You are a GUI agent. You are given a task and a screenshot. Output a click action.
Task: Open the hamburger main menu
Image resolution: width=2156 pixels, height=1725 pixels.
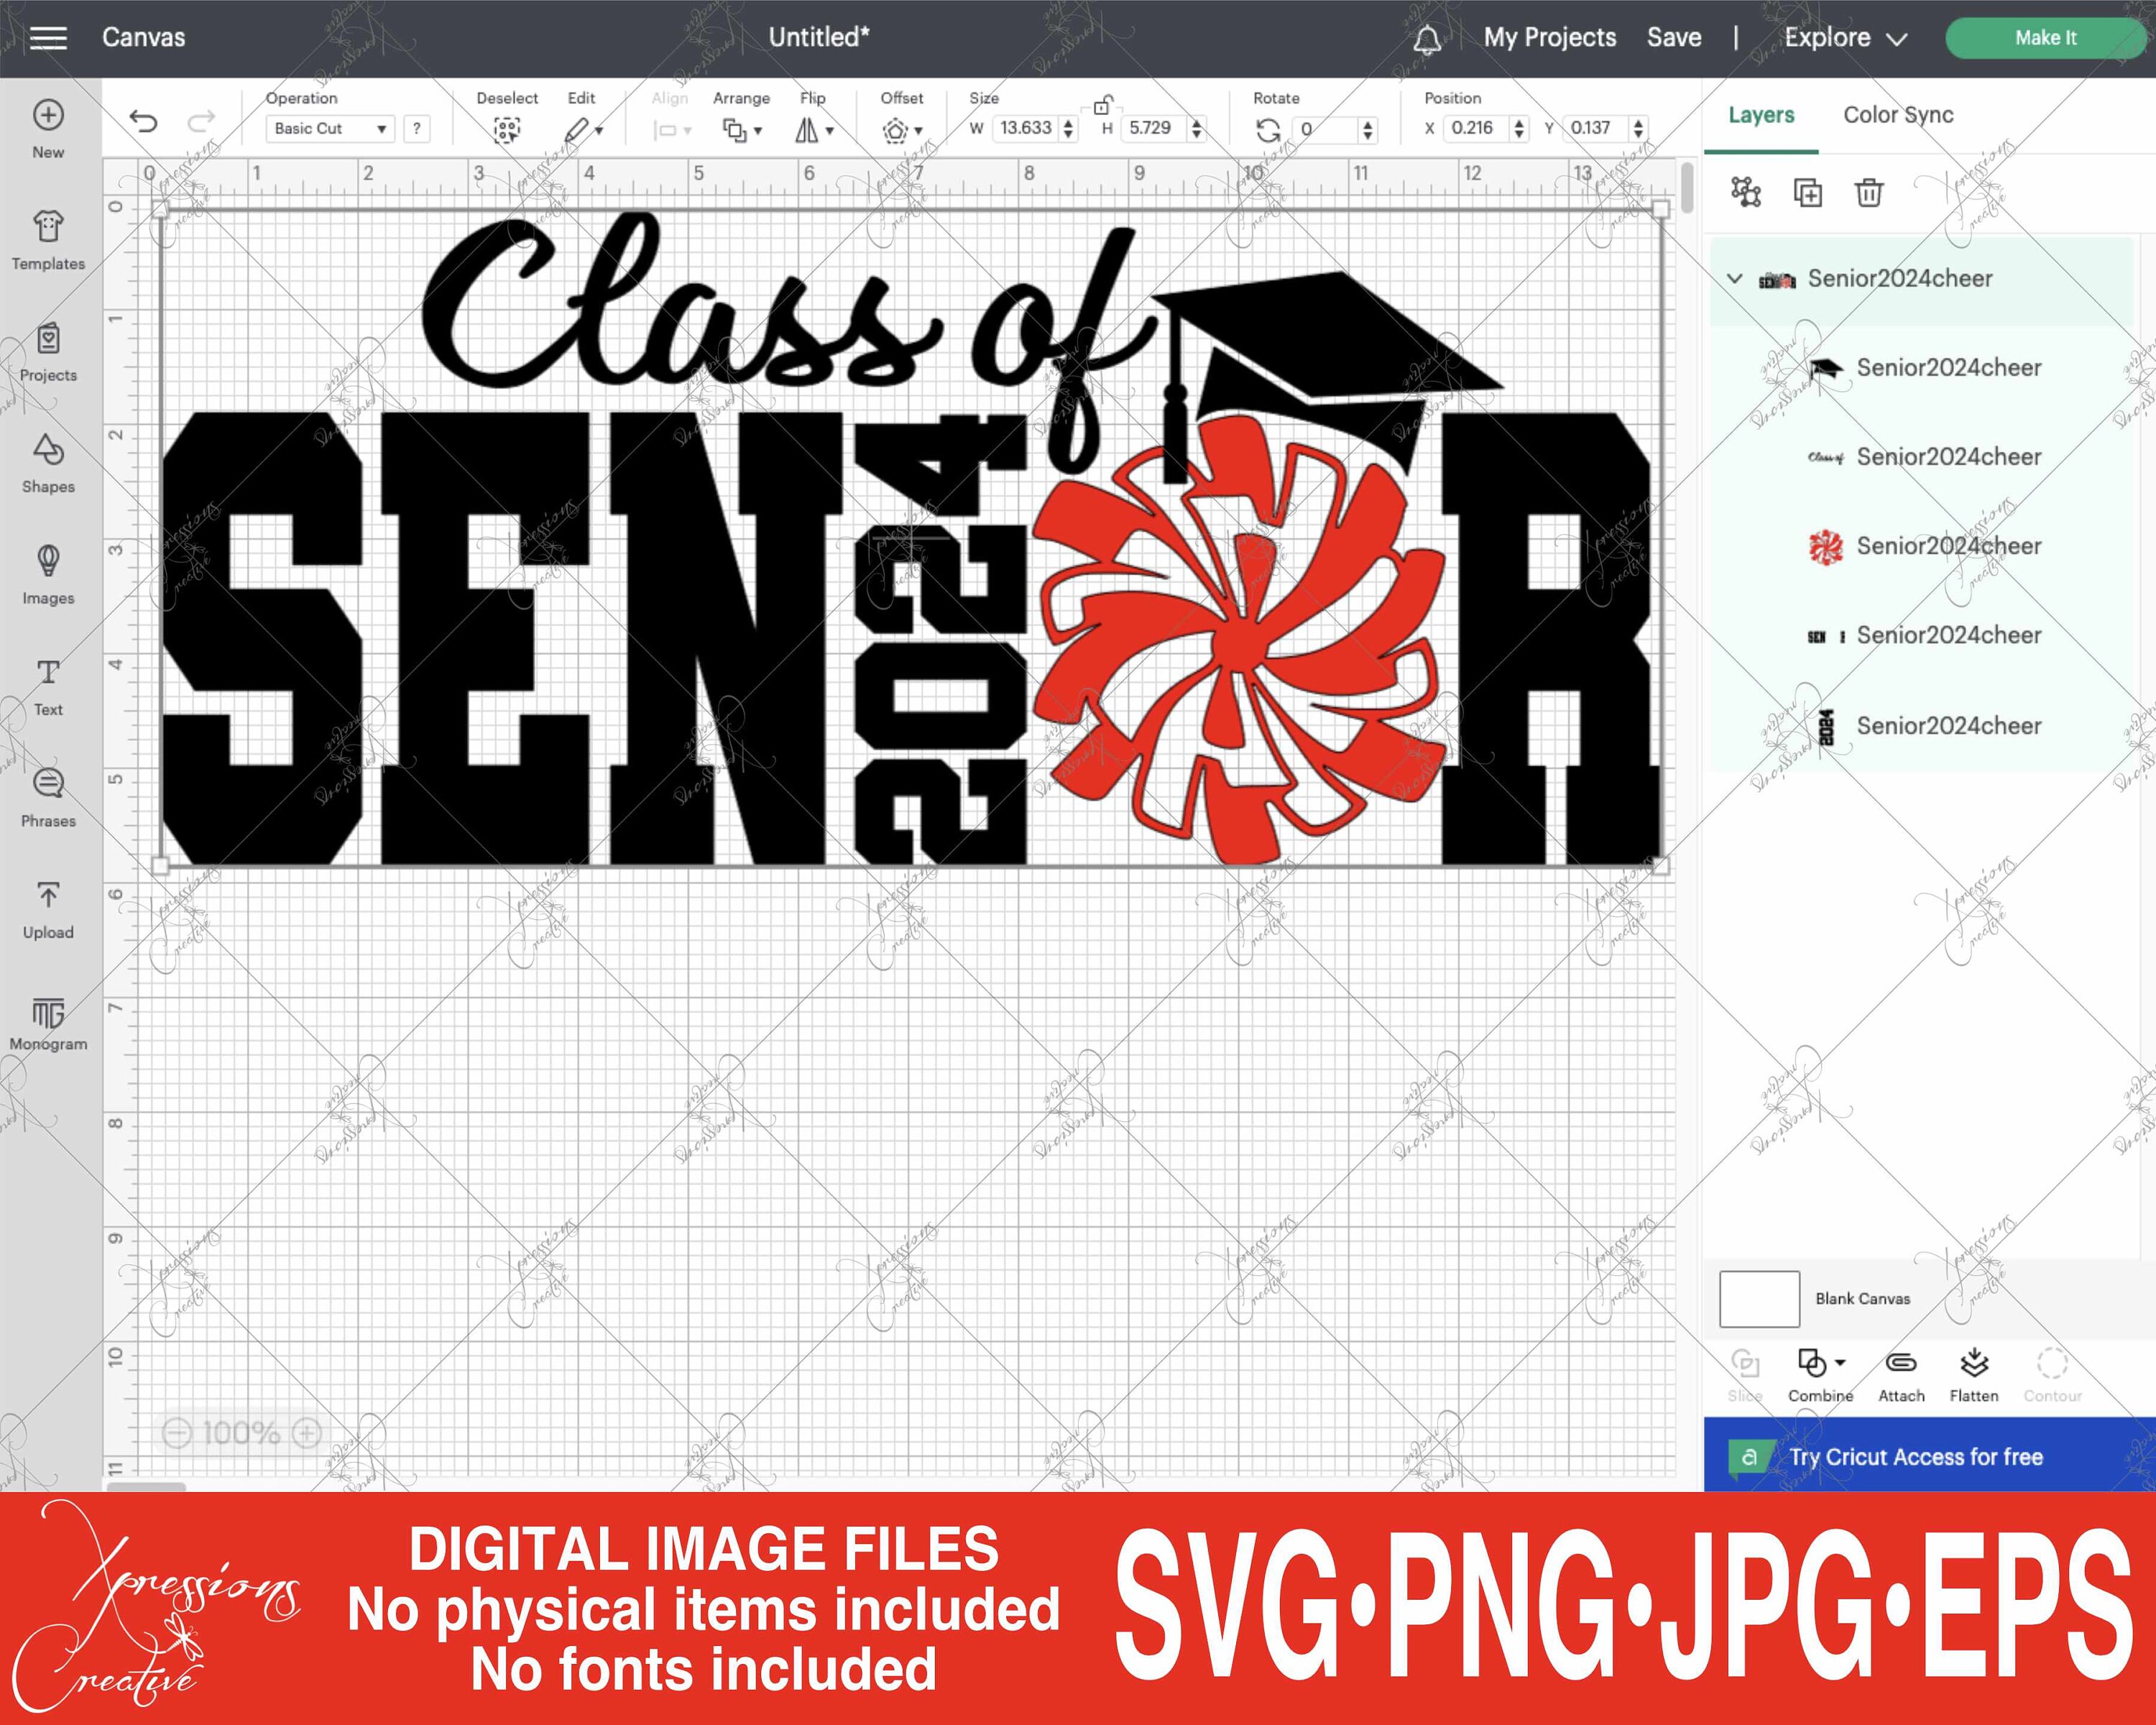pyautogui.click(x=48, y=38)
